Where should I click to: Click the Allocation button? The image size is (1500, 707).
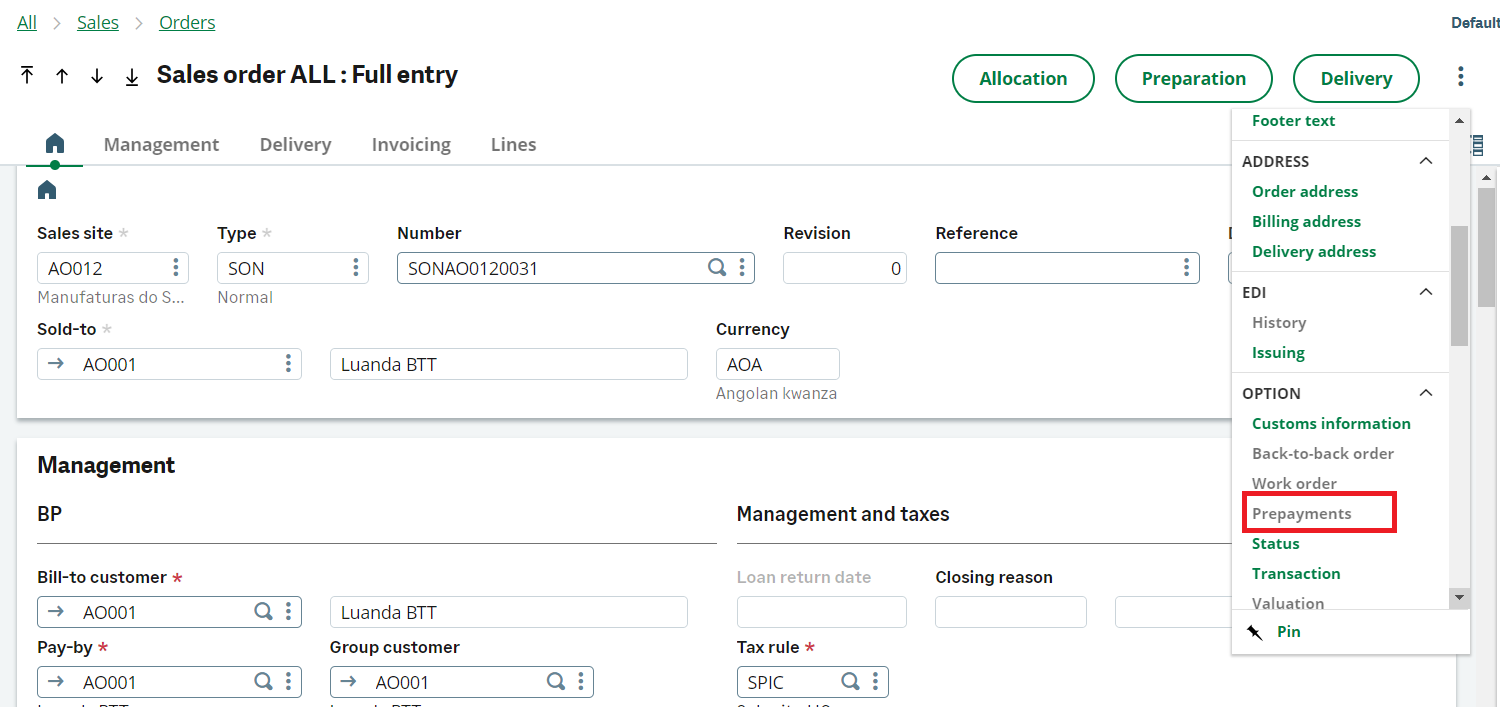tap(1023, 78)
